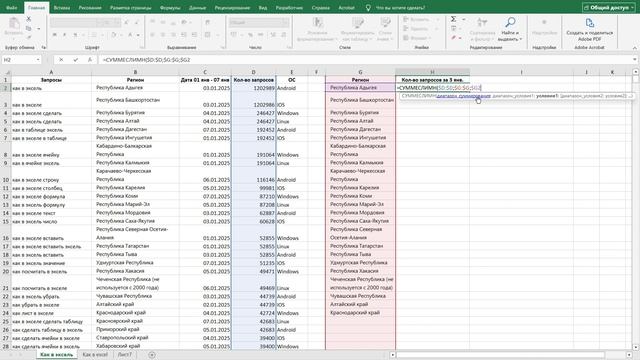Screen dimensions: 640x360
Task: Click Merge and Center icon
Action: tap(208, 35)
